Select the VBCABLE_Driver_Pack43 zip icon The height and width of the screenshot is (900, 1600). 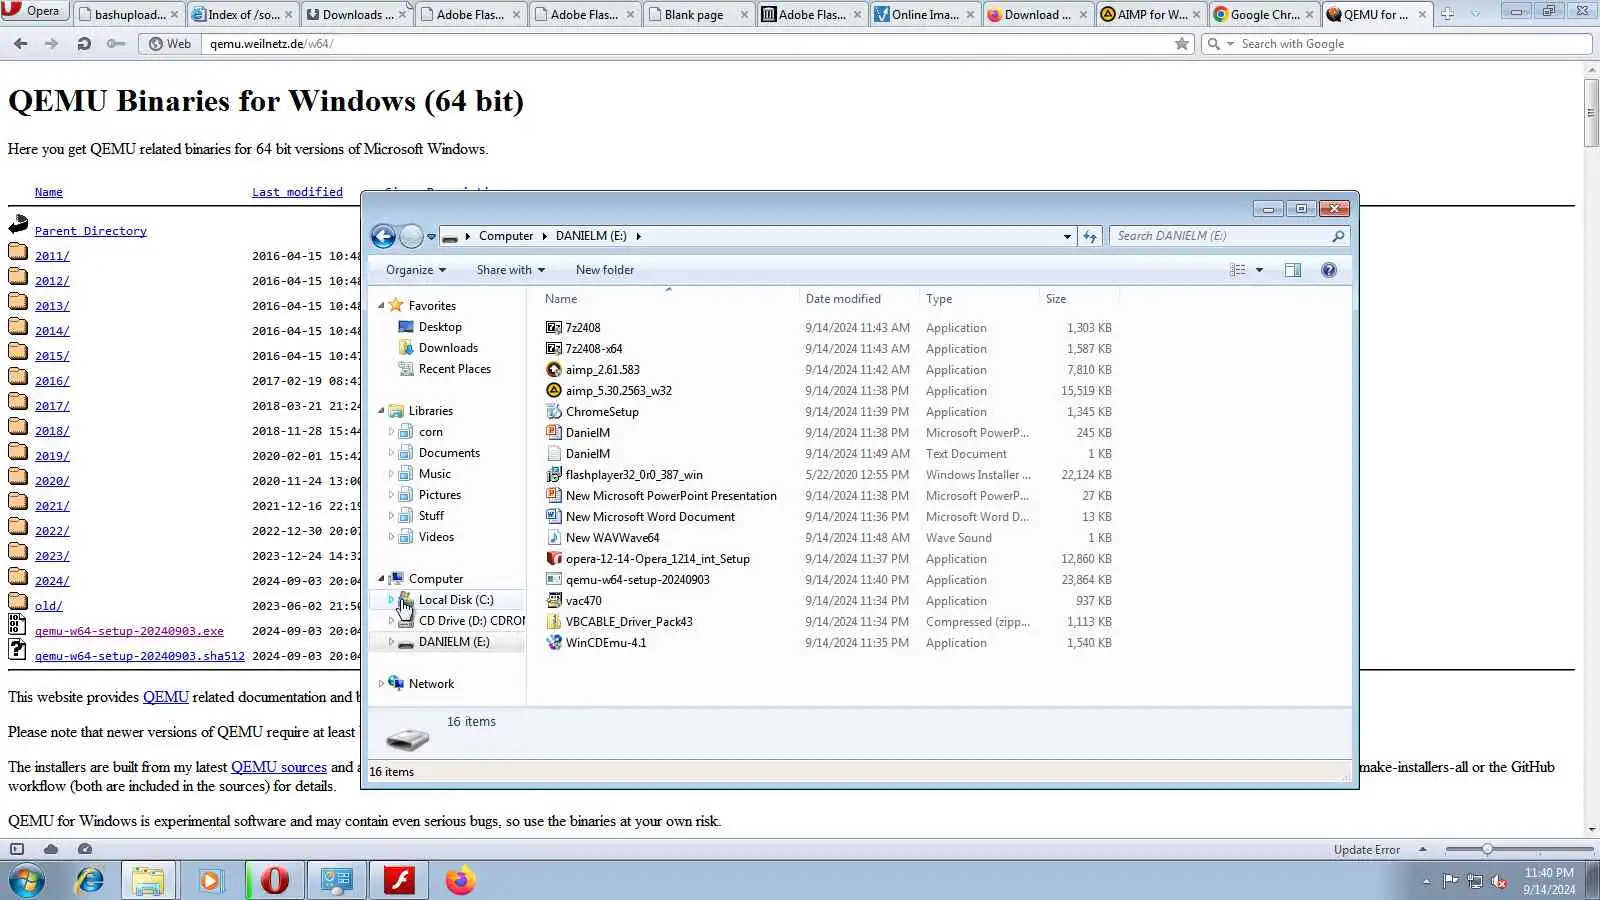554,622
